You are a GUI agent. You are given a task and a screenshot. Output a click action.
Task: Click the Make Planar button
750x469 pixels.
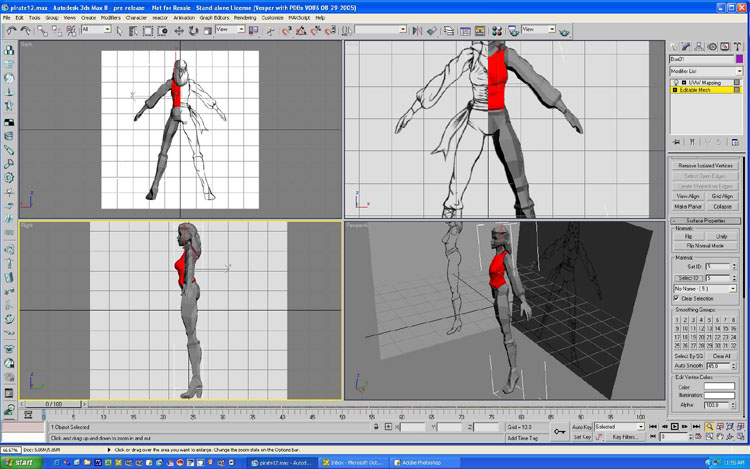coord(688,206)
